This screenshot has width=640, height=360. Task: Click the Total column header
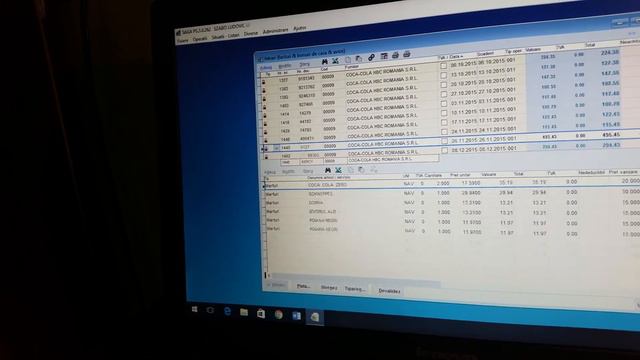[590, 45]
